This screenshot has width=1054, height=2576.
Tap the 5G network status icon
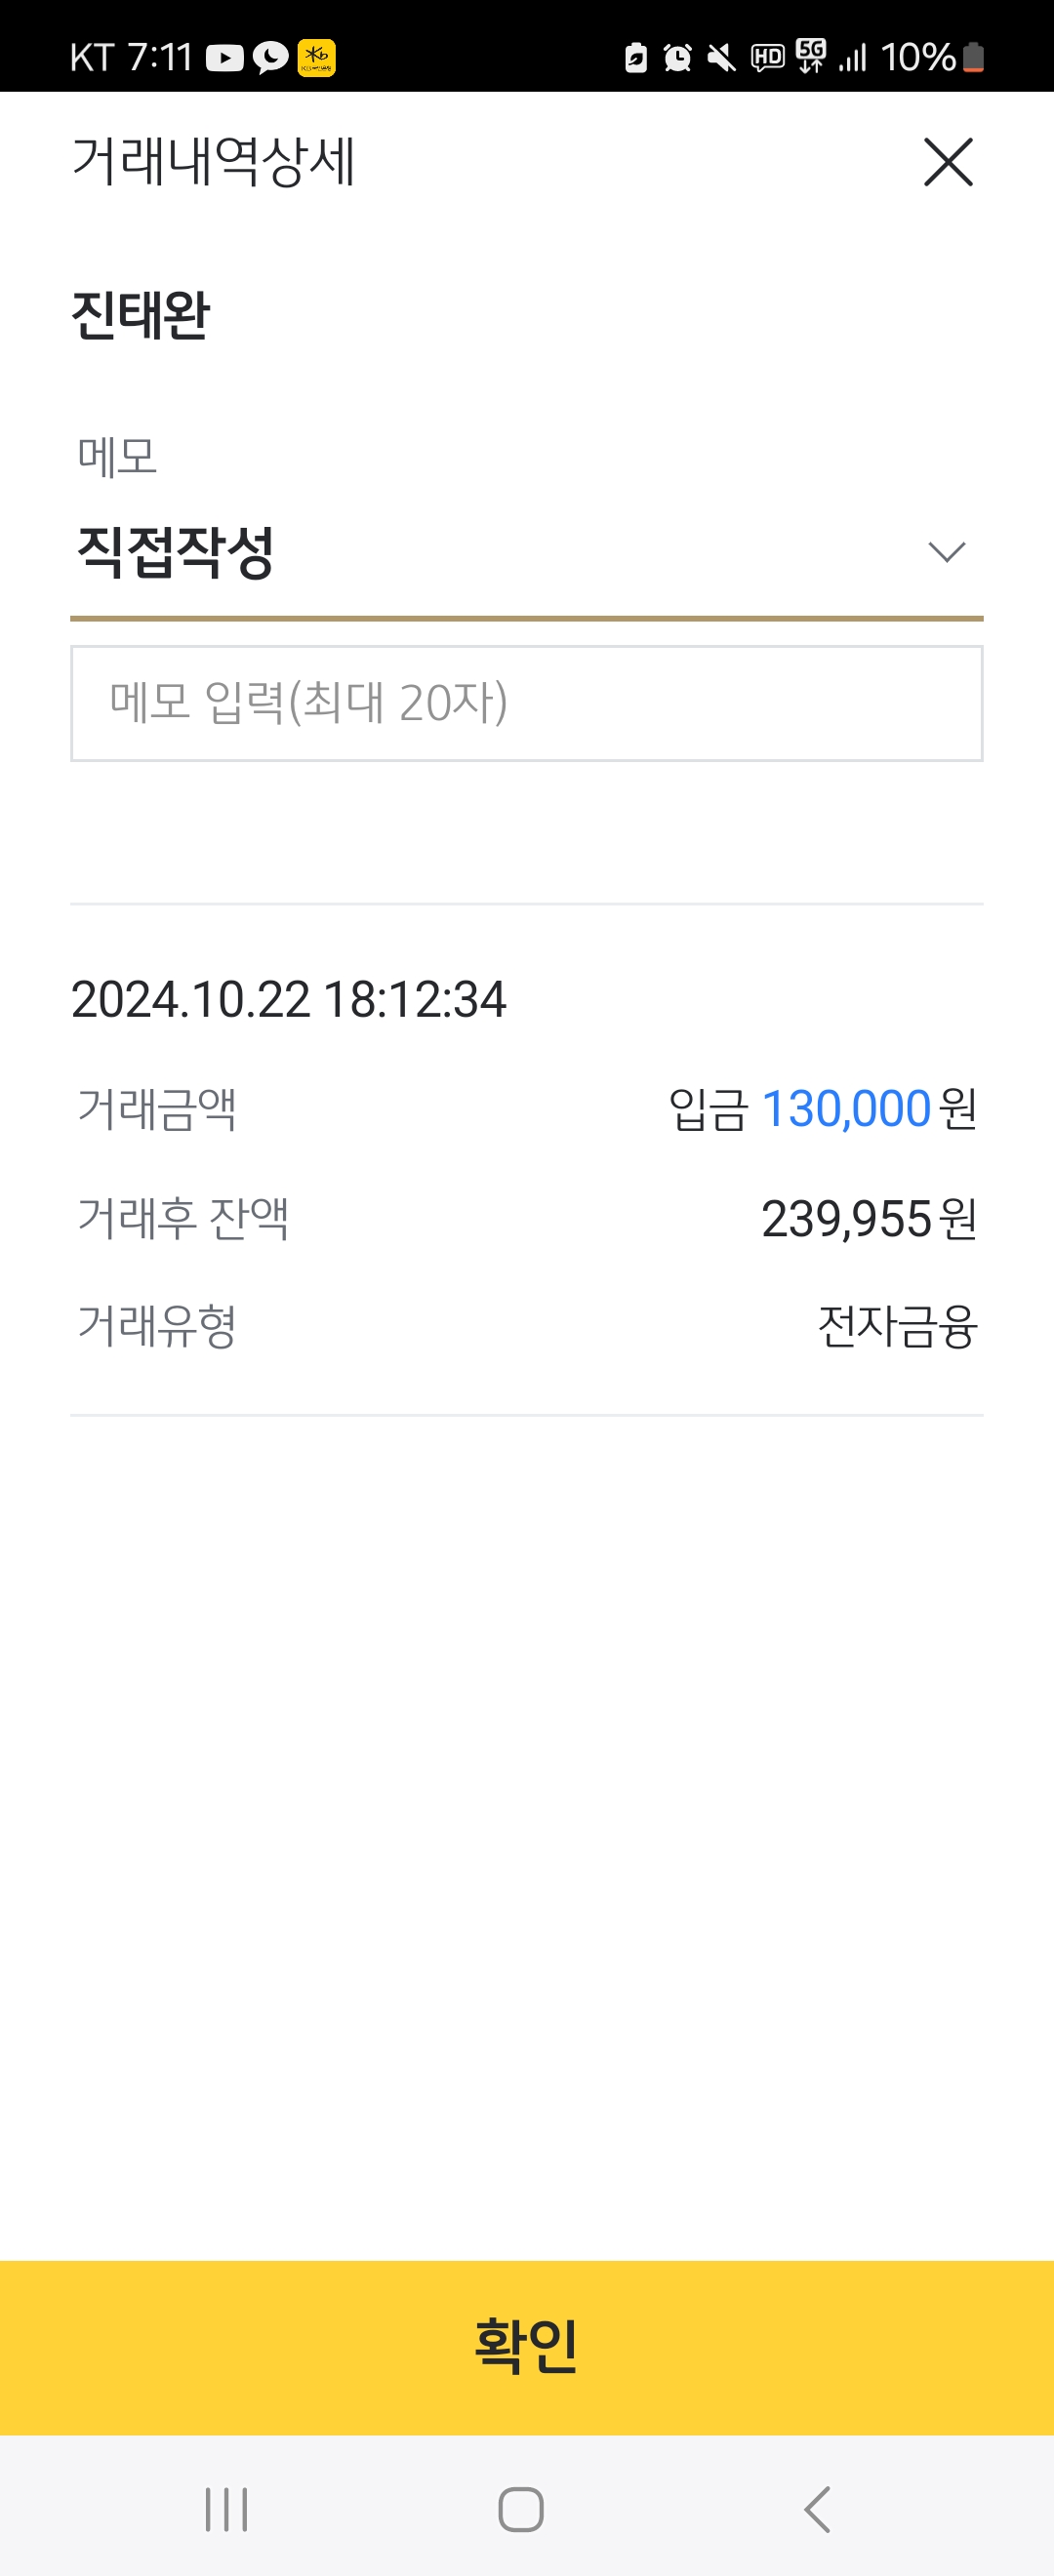[x=811, y=56]
